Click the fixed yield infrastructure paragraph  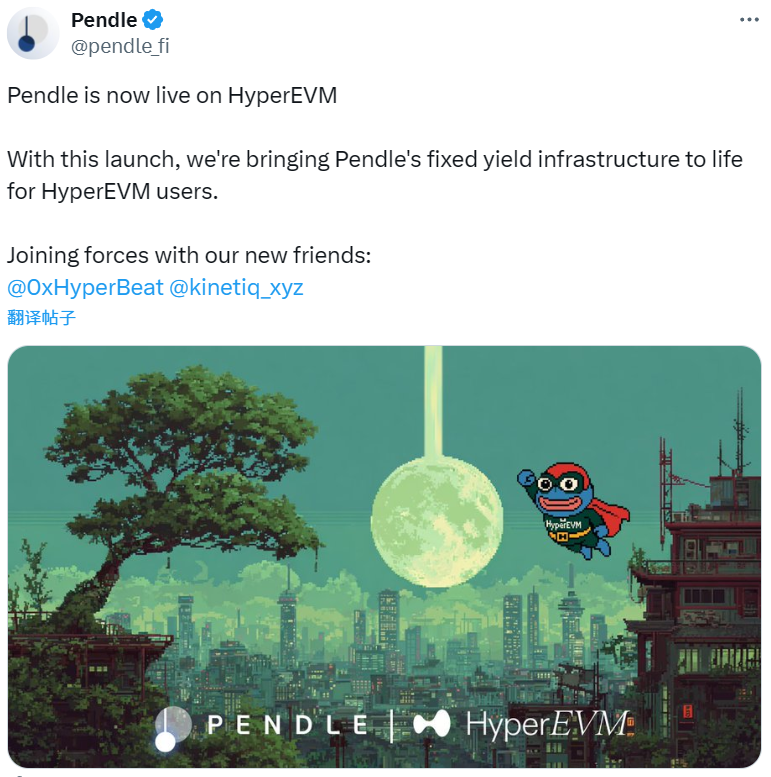[x=375, y=175]
